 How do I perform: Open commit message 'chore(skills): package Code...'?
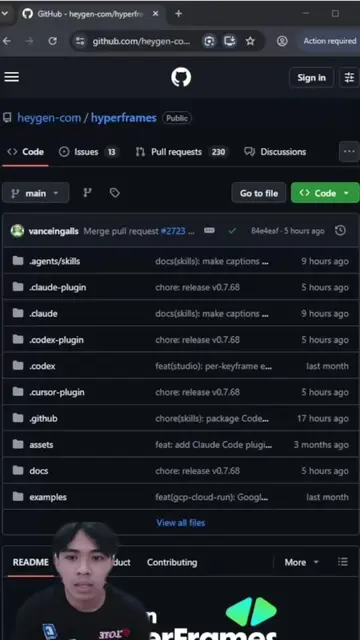pyautogui.click(x=212, y=418)
